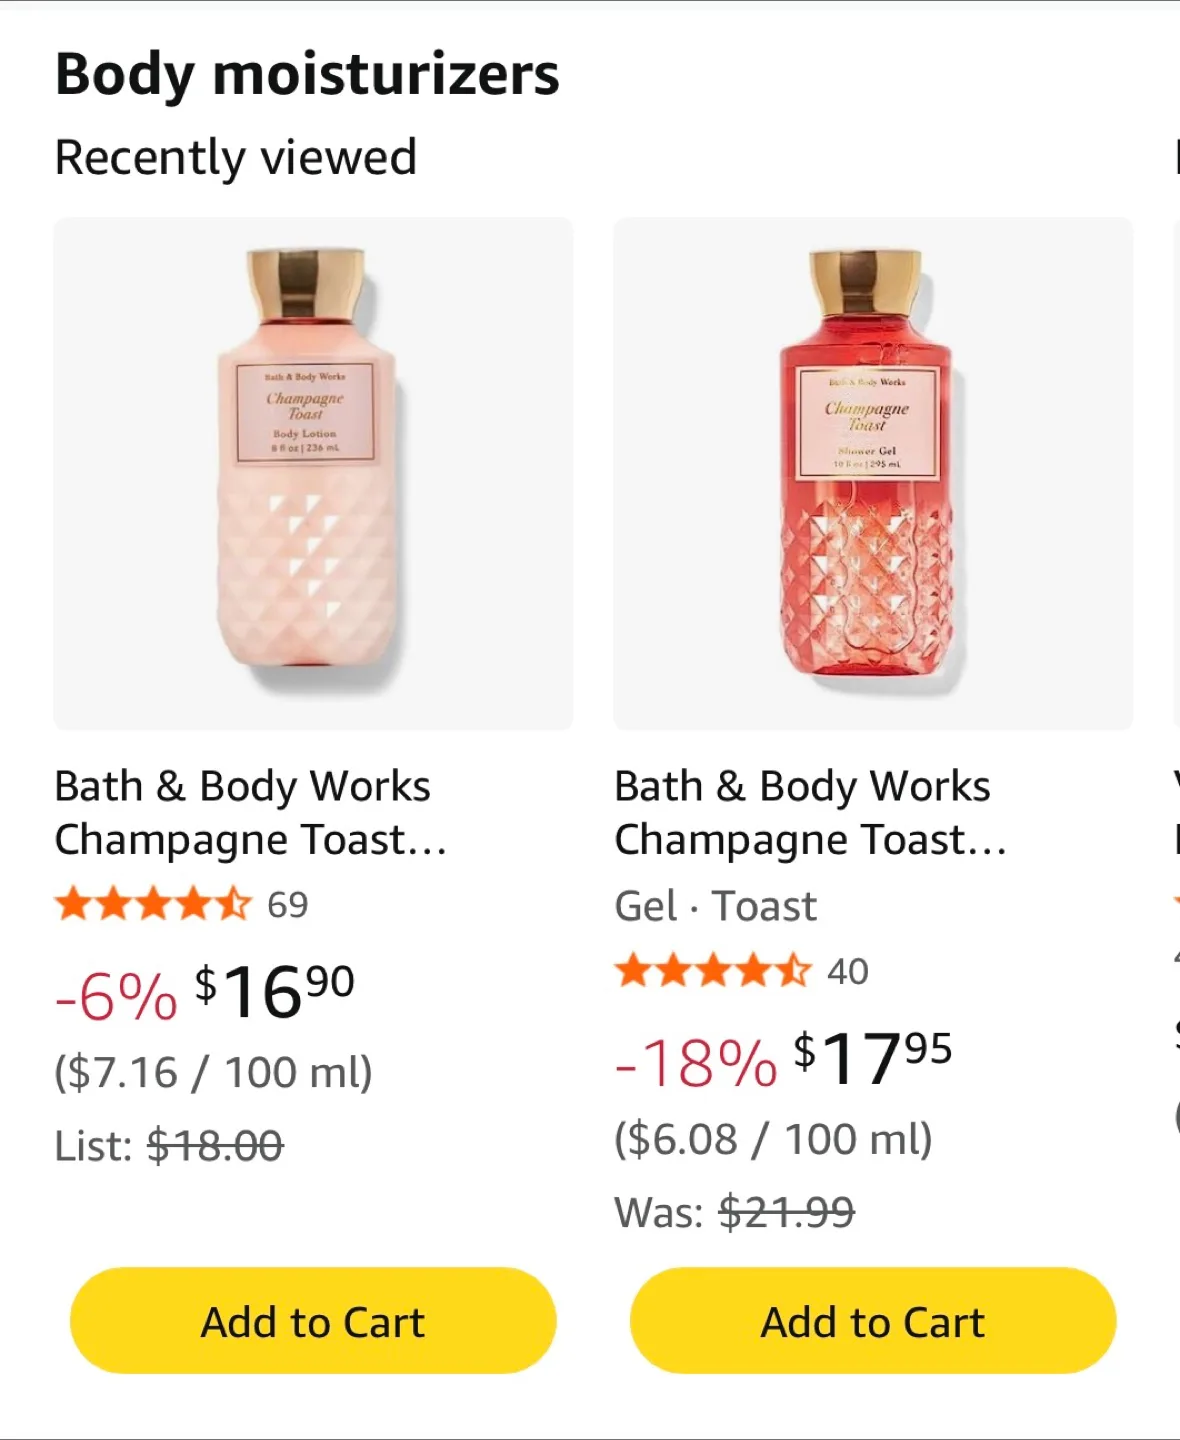This screenshot has width=1180, height=1440.
Task: View star rating of the body lotion
Action: [153, 904]
